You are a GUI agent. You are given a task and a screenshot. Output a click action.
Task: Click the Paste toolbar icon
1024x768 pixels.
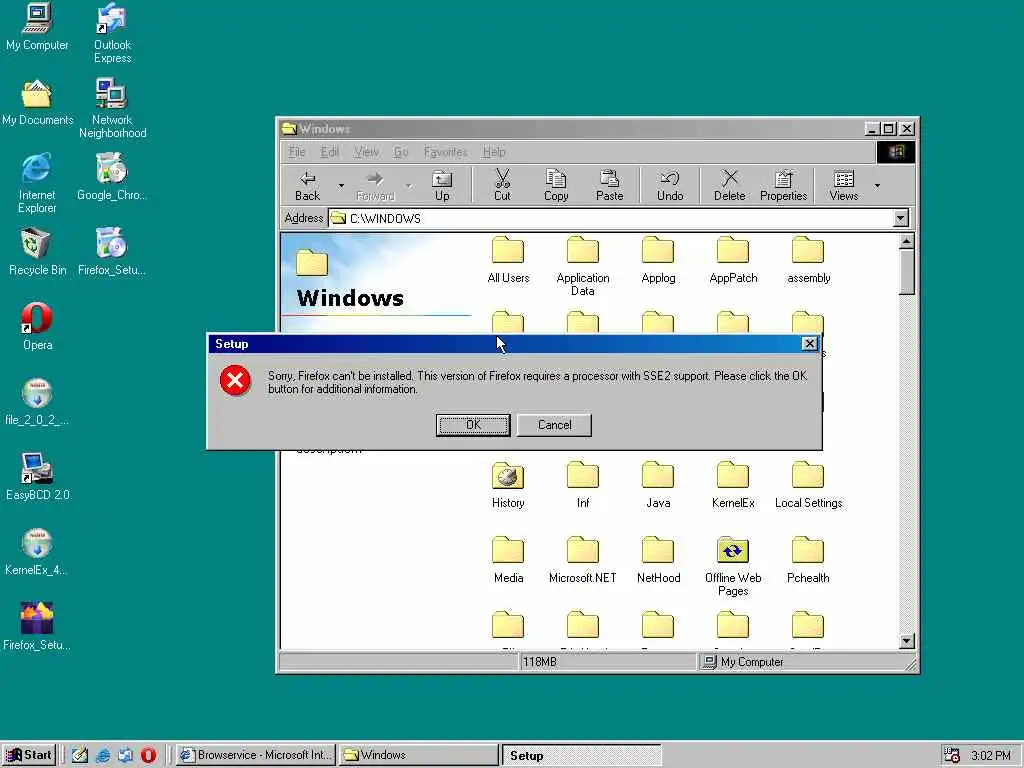pos(609,185)
